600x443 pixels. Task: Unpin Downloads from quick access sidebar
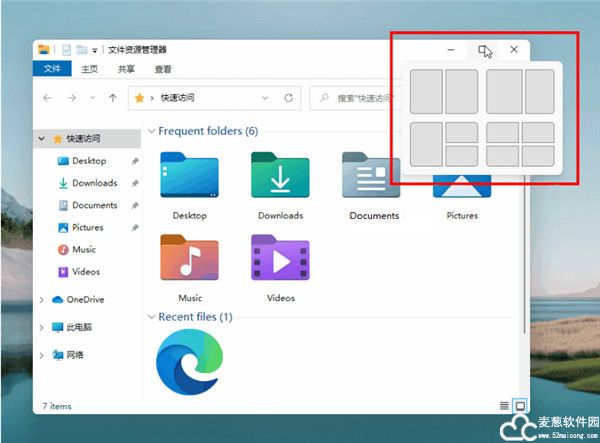point(135,183)
